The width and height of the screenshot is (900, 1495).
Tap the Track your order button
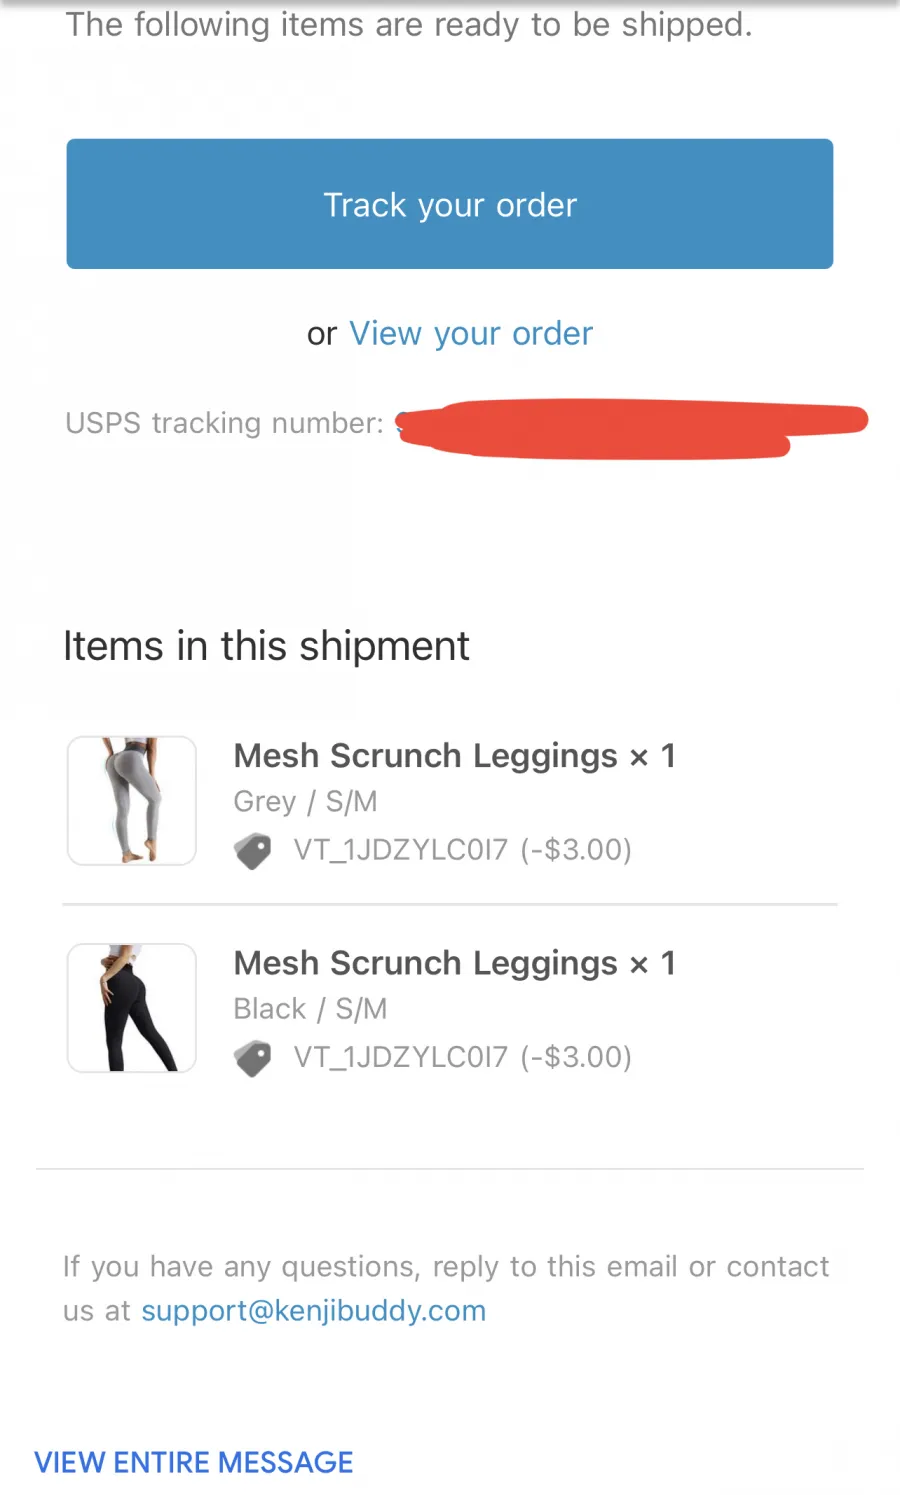pyautogui.click(x=450, y=204)
